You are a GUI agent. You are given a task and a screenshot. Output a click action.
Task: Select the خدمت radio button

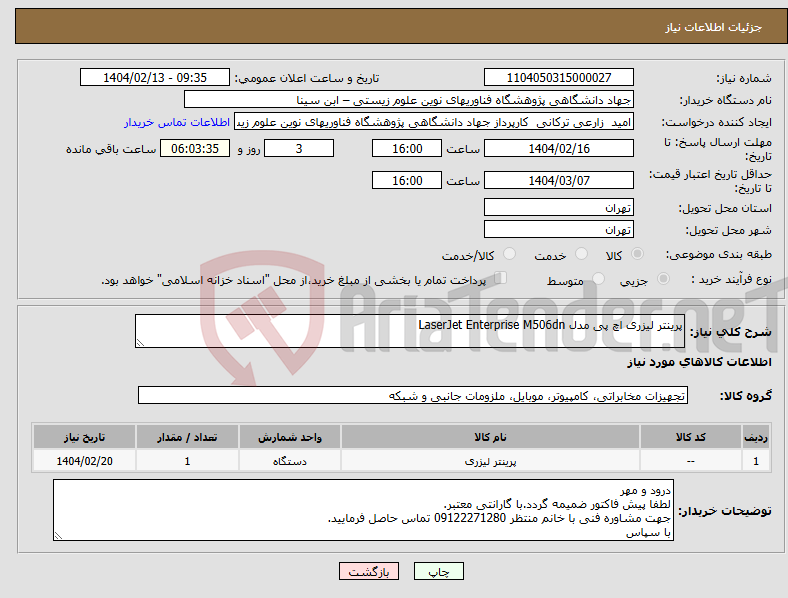point(581,254)
